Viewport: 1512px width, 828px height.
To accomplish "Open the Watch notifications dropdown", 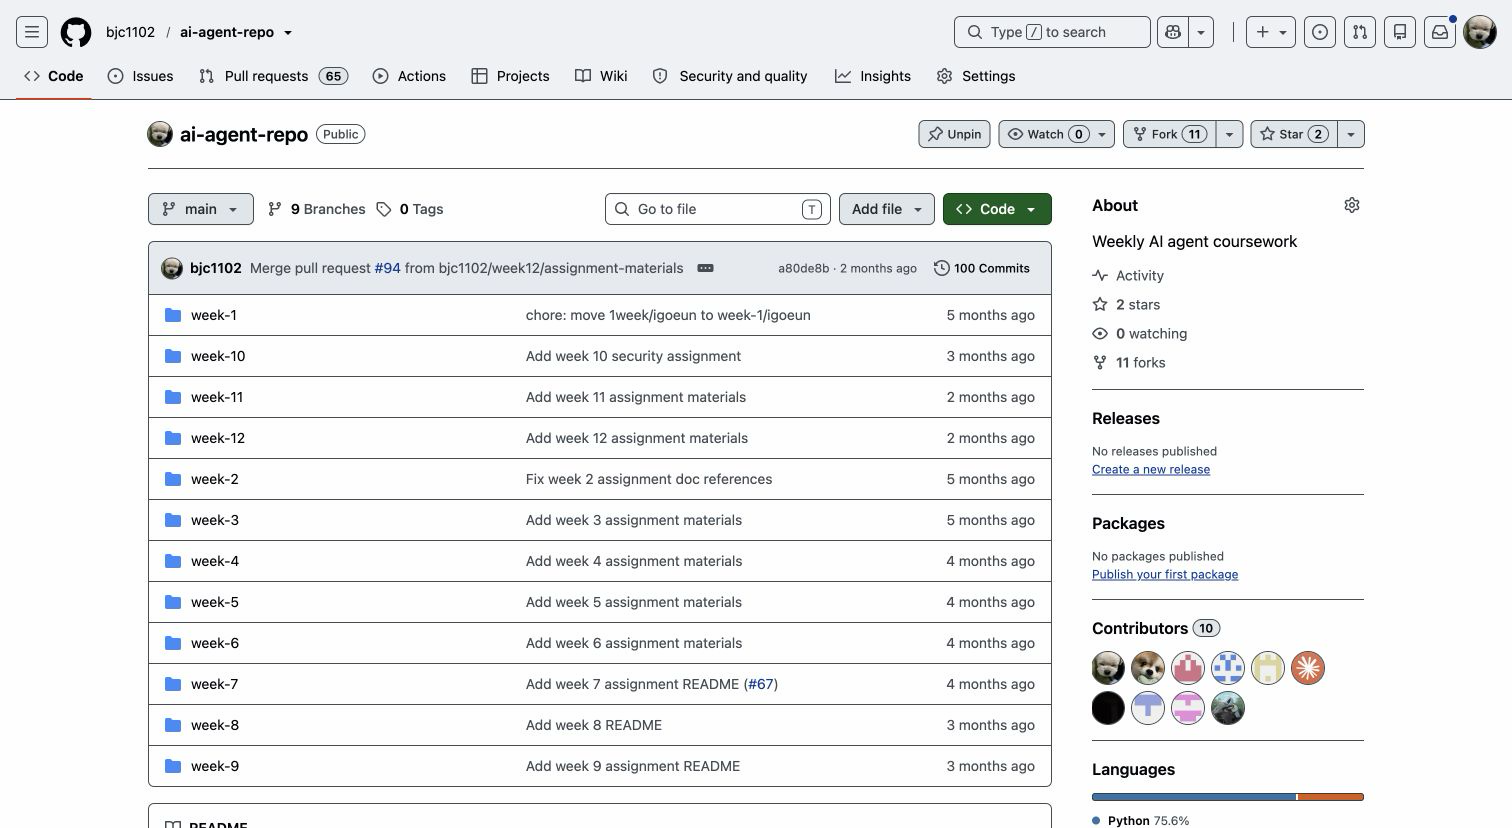I will pos(1056,134).
